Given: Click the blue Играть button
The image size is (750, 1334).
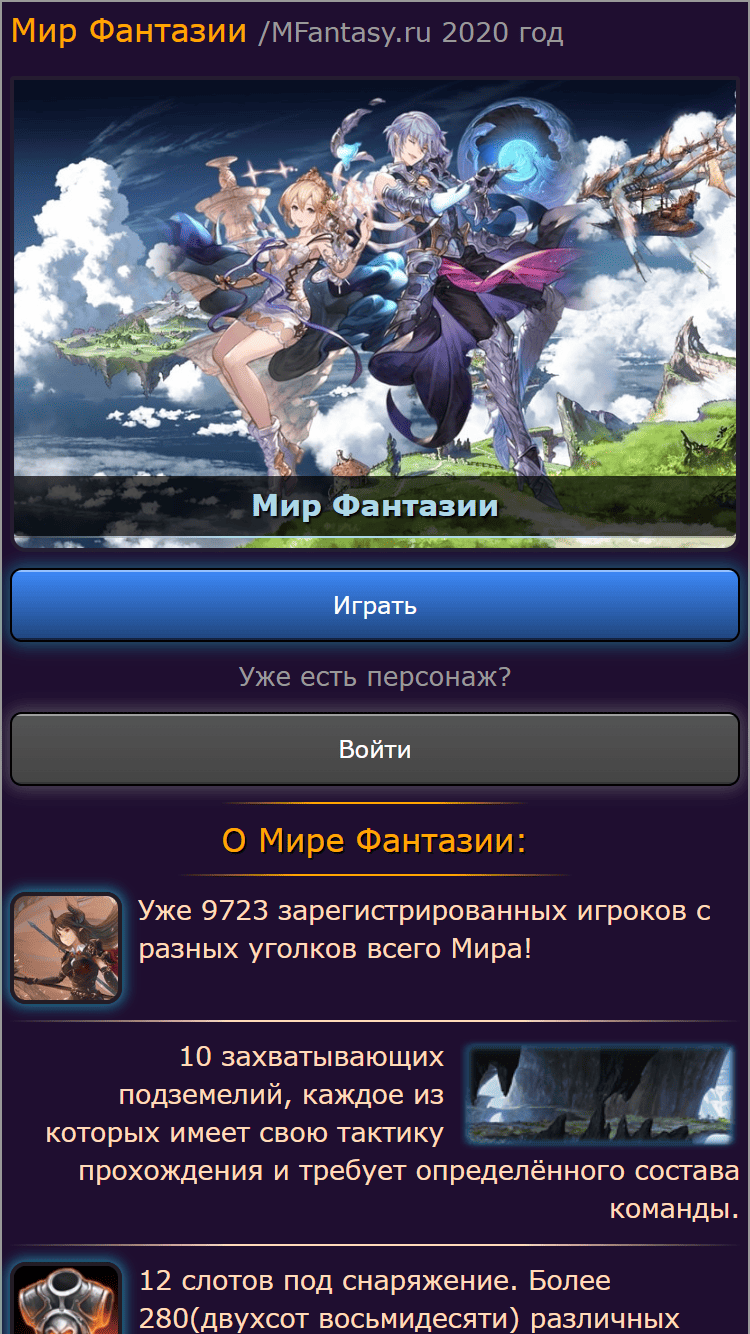Looking at the screenshot, I should pyautogui.click(x=375, y=605).
